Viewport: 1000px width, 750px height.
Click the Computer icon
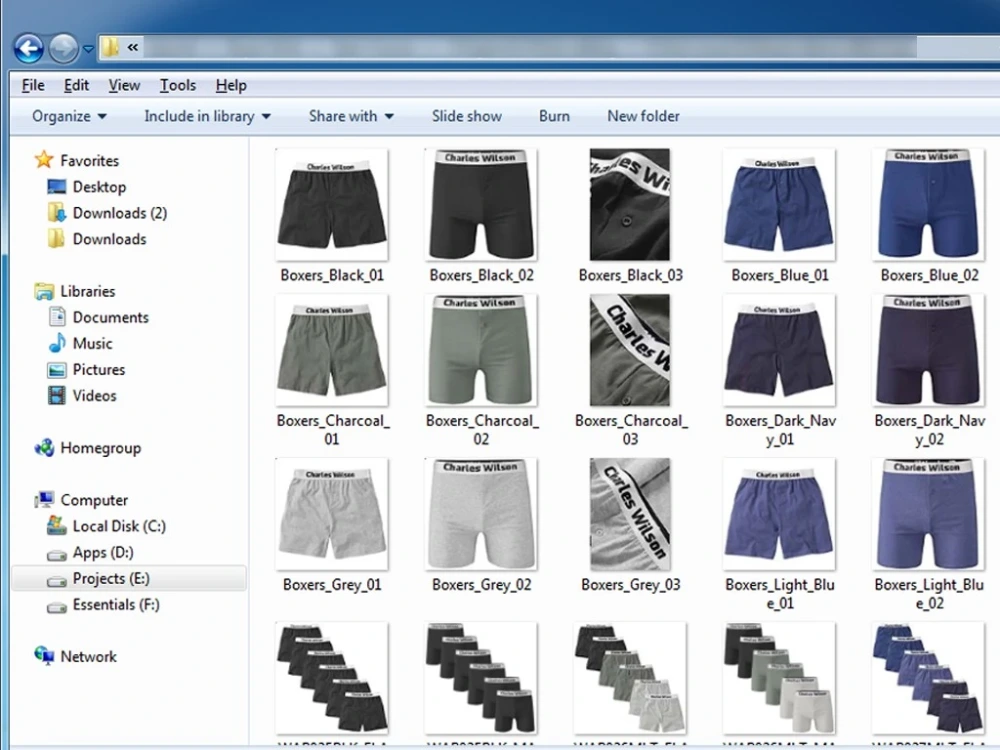tap(44, 499)
